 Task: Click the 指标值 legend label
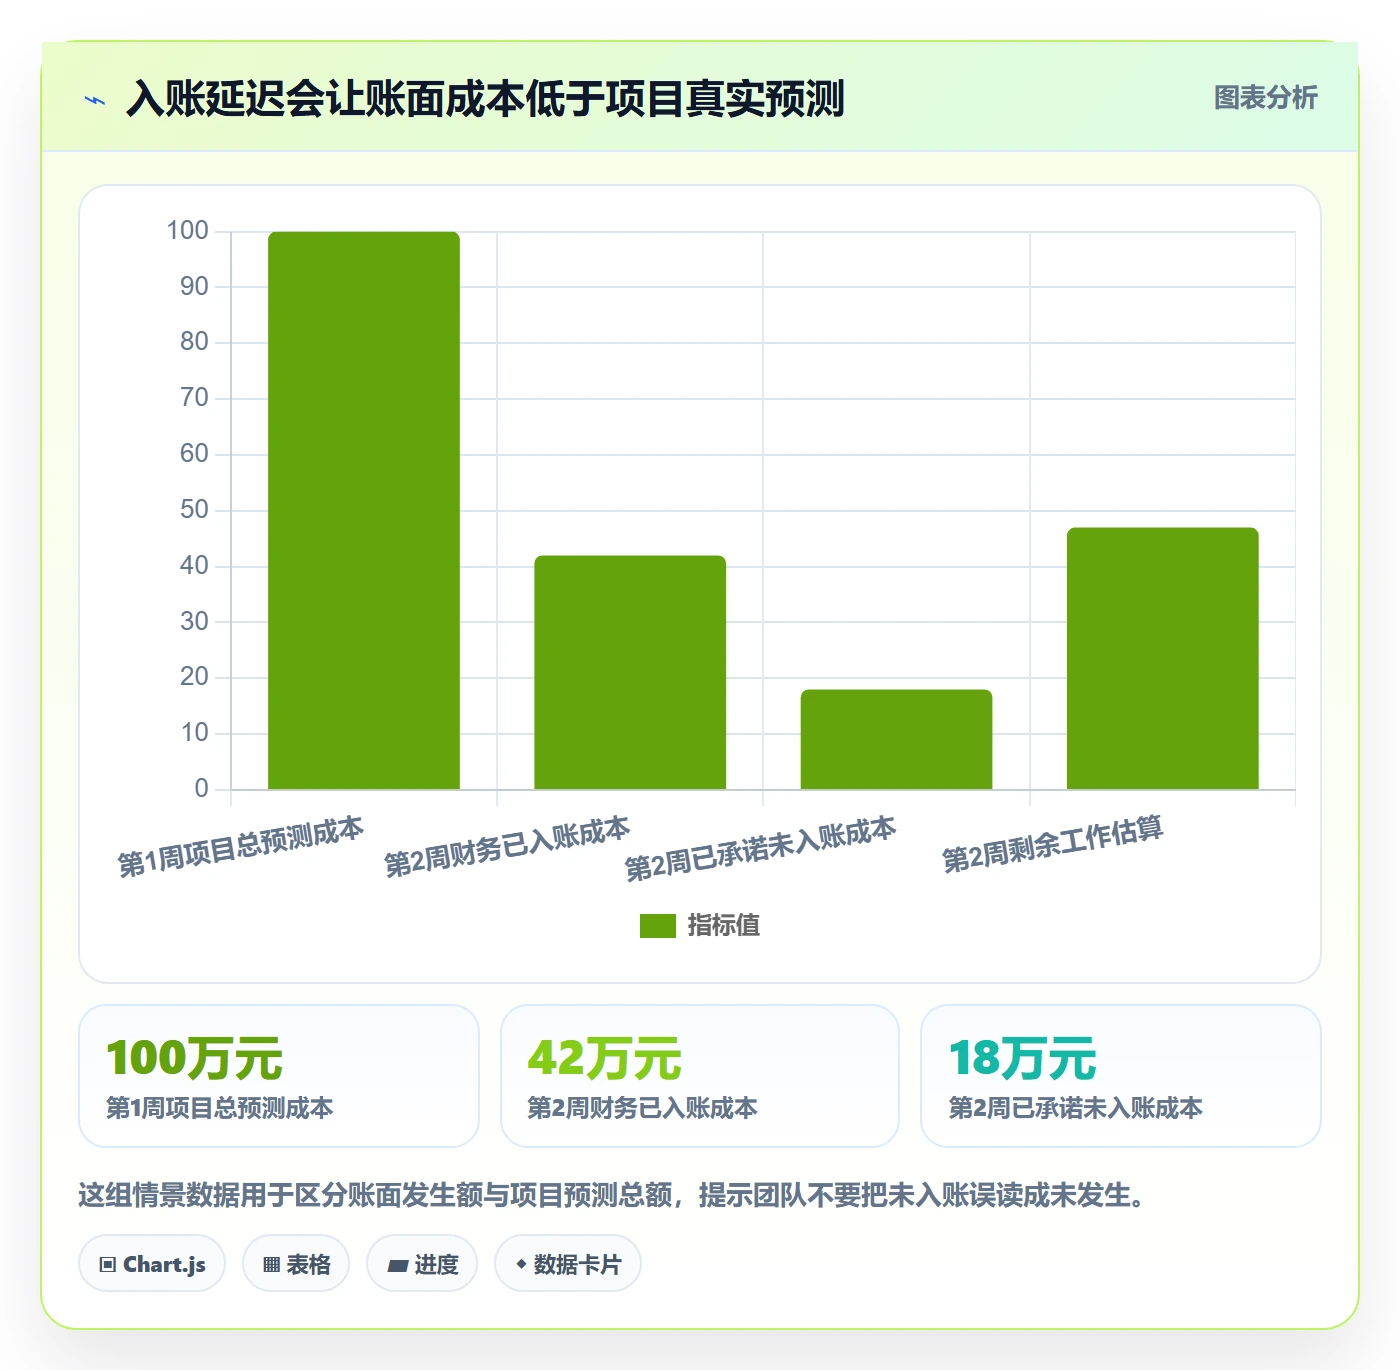tap(724, 926)
